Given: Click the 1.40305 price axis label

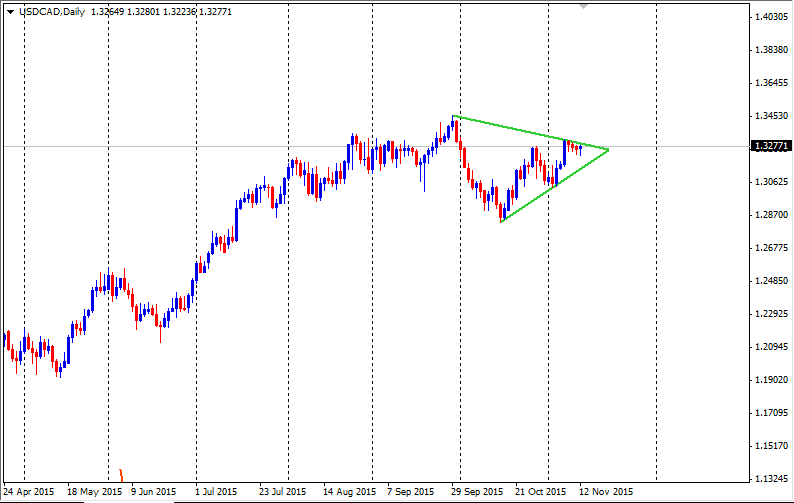Looking at the screenshot, I should point(771,17).
